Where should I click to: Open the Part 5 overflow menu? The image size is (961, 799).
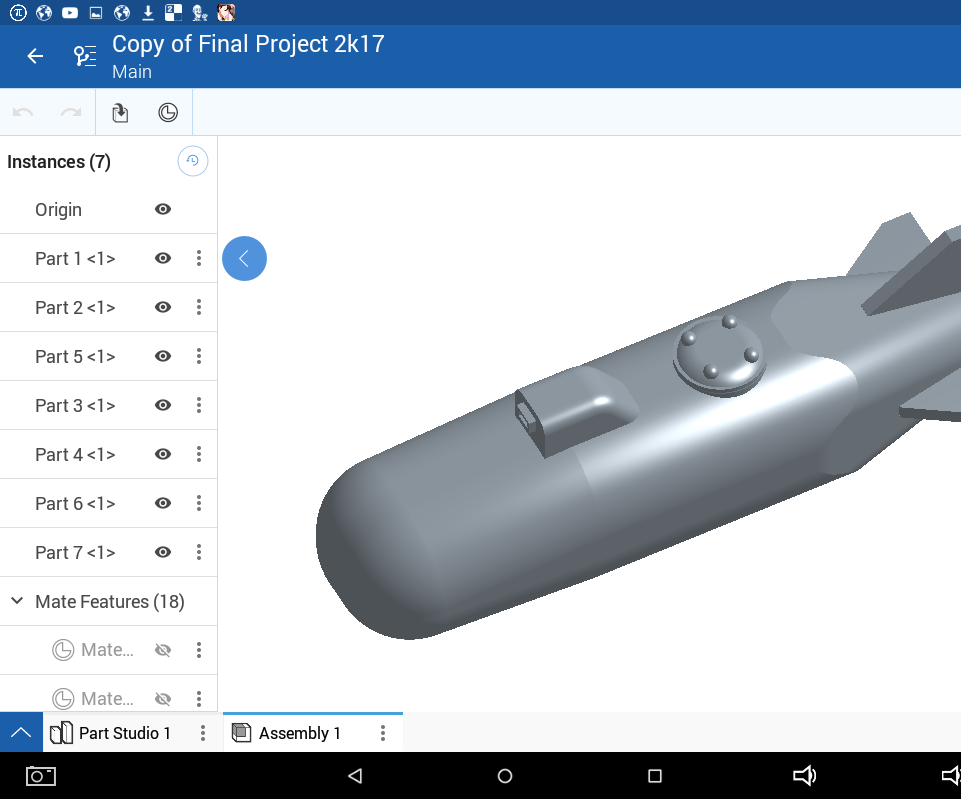click(x=198, y=356)
